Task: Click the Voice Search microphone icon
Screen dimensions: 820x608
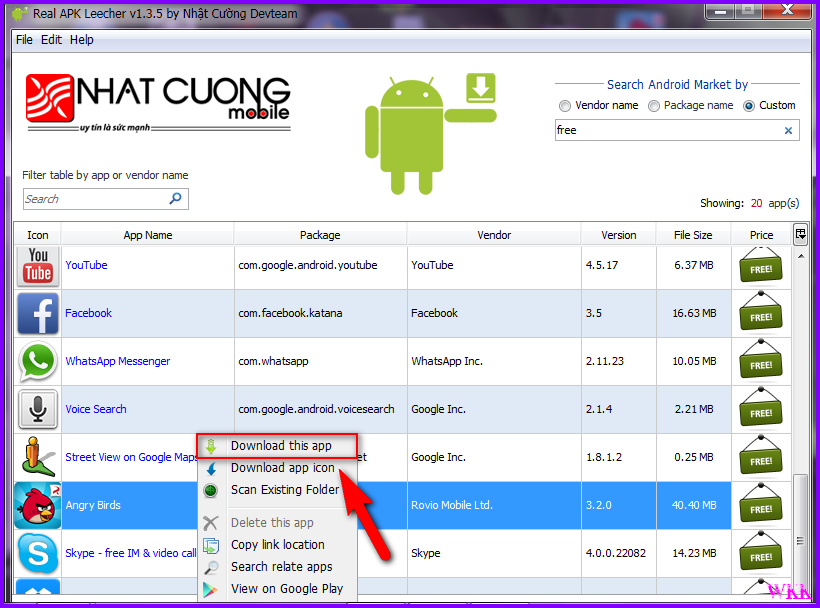Action: click(38, 409)
